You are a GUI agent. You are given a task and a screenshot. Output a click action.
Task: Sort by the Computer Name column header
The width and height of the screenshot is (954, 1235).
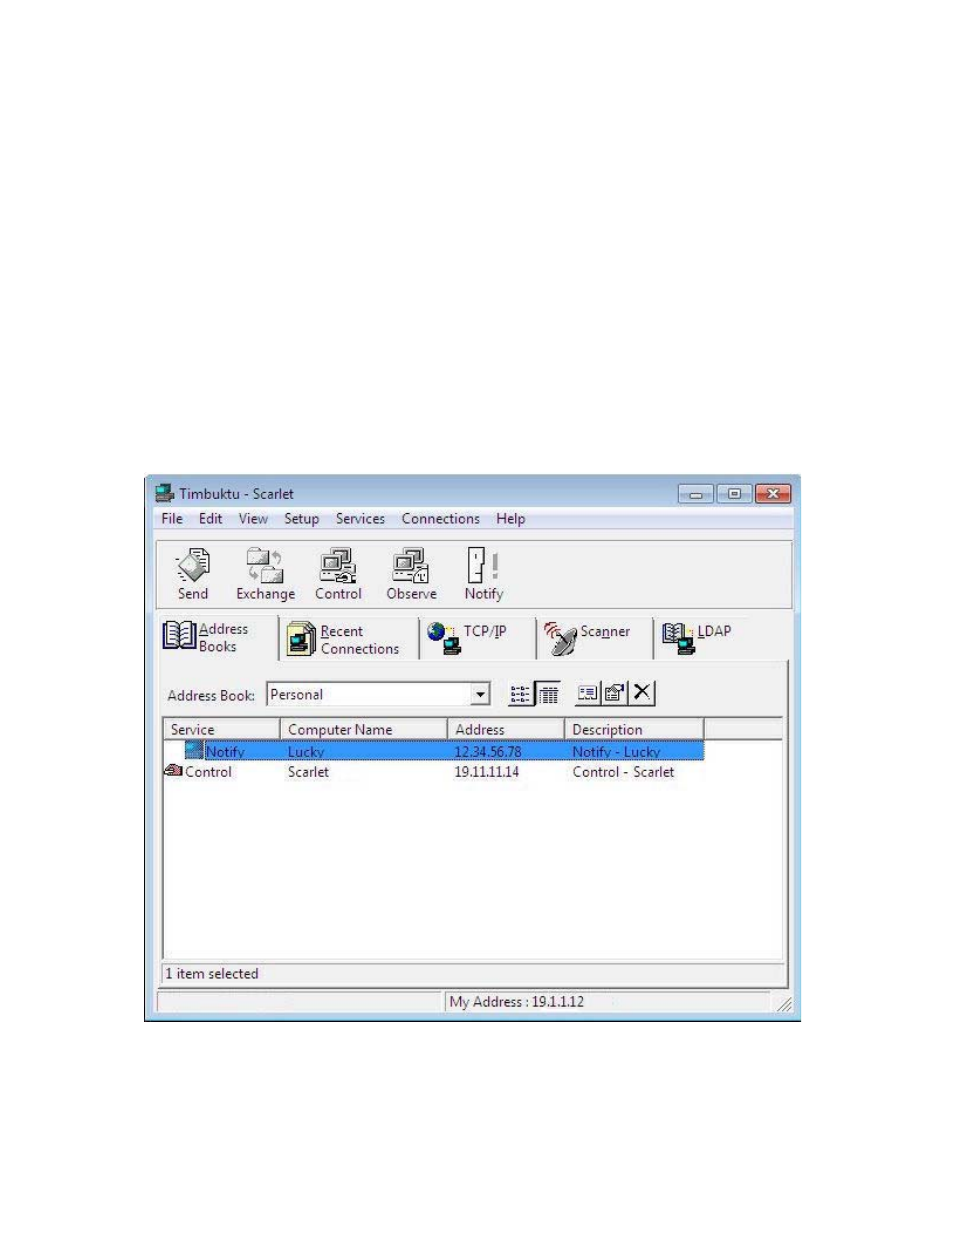[363, 729]
